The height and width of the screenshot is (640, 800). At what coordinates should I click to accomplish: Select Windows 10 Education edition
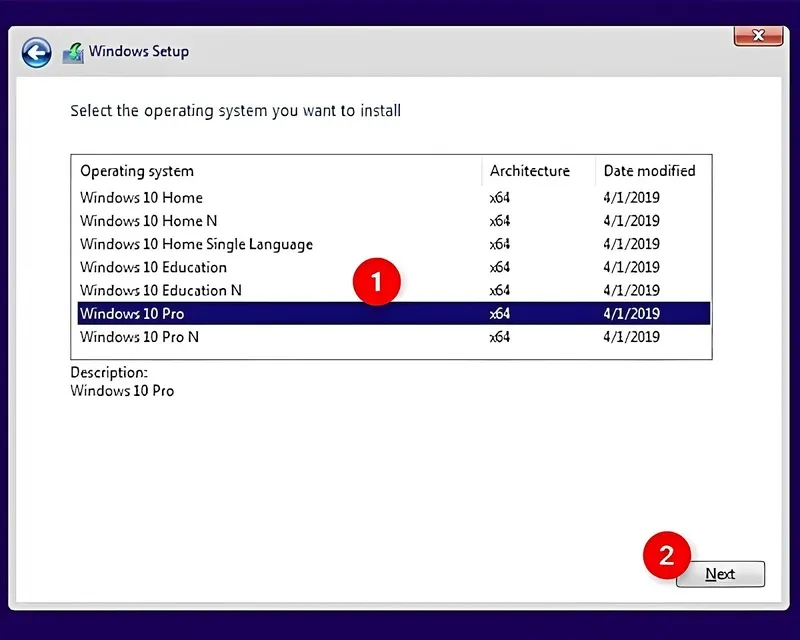pos(152,267)
